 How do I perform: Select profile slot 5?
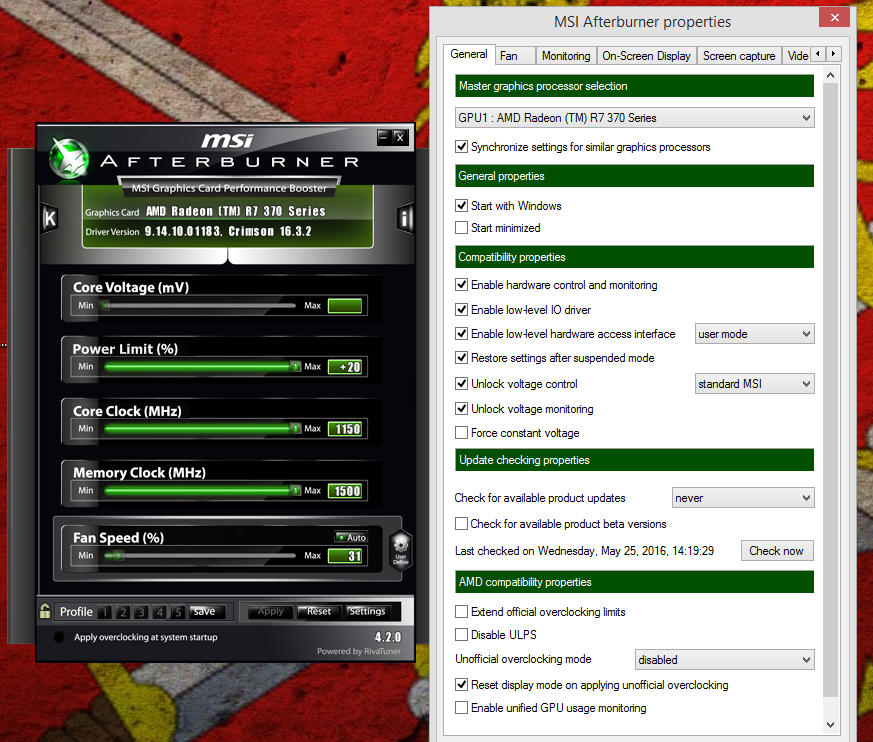point(178,612)
